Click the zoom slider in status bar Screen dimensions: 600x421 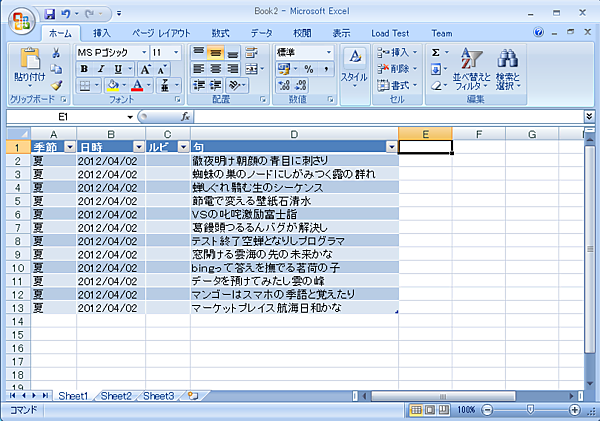click(529, 410)
